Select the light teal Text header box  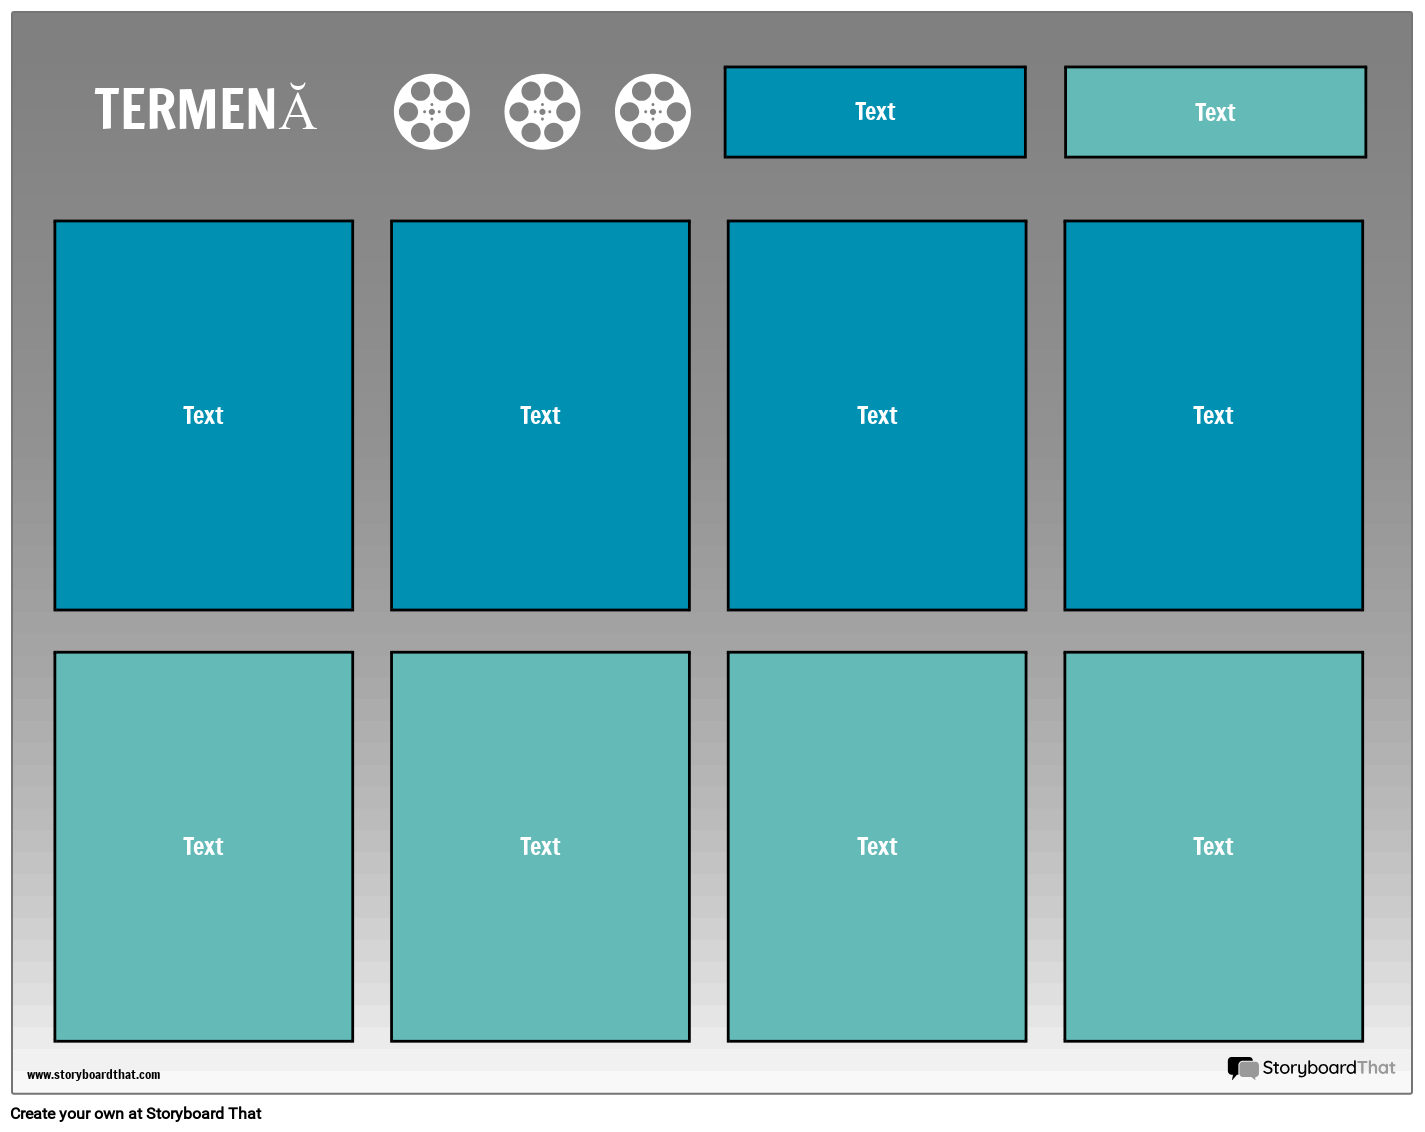[1215, 112]
